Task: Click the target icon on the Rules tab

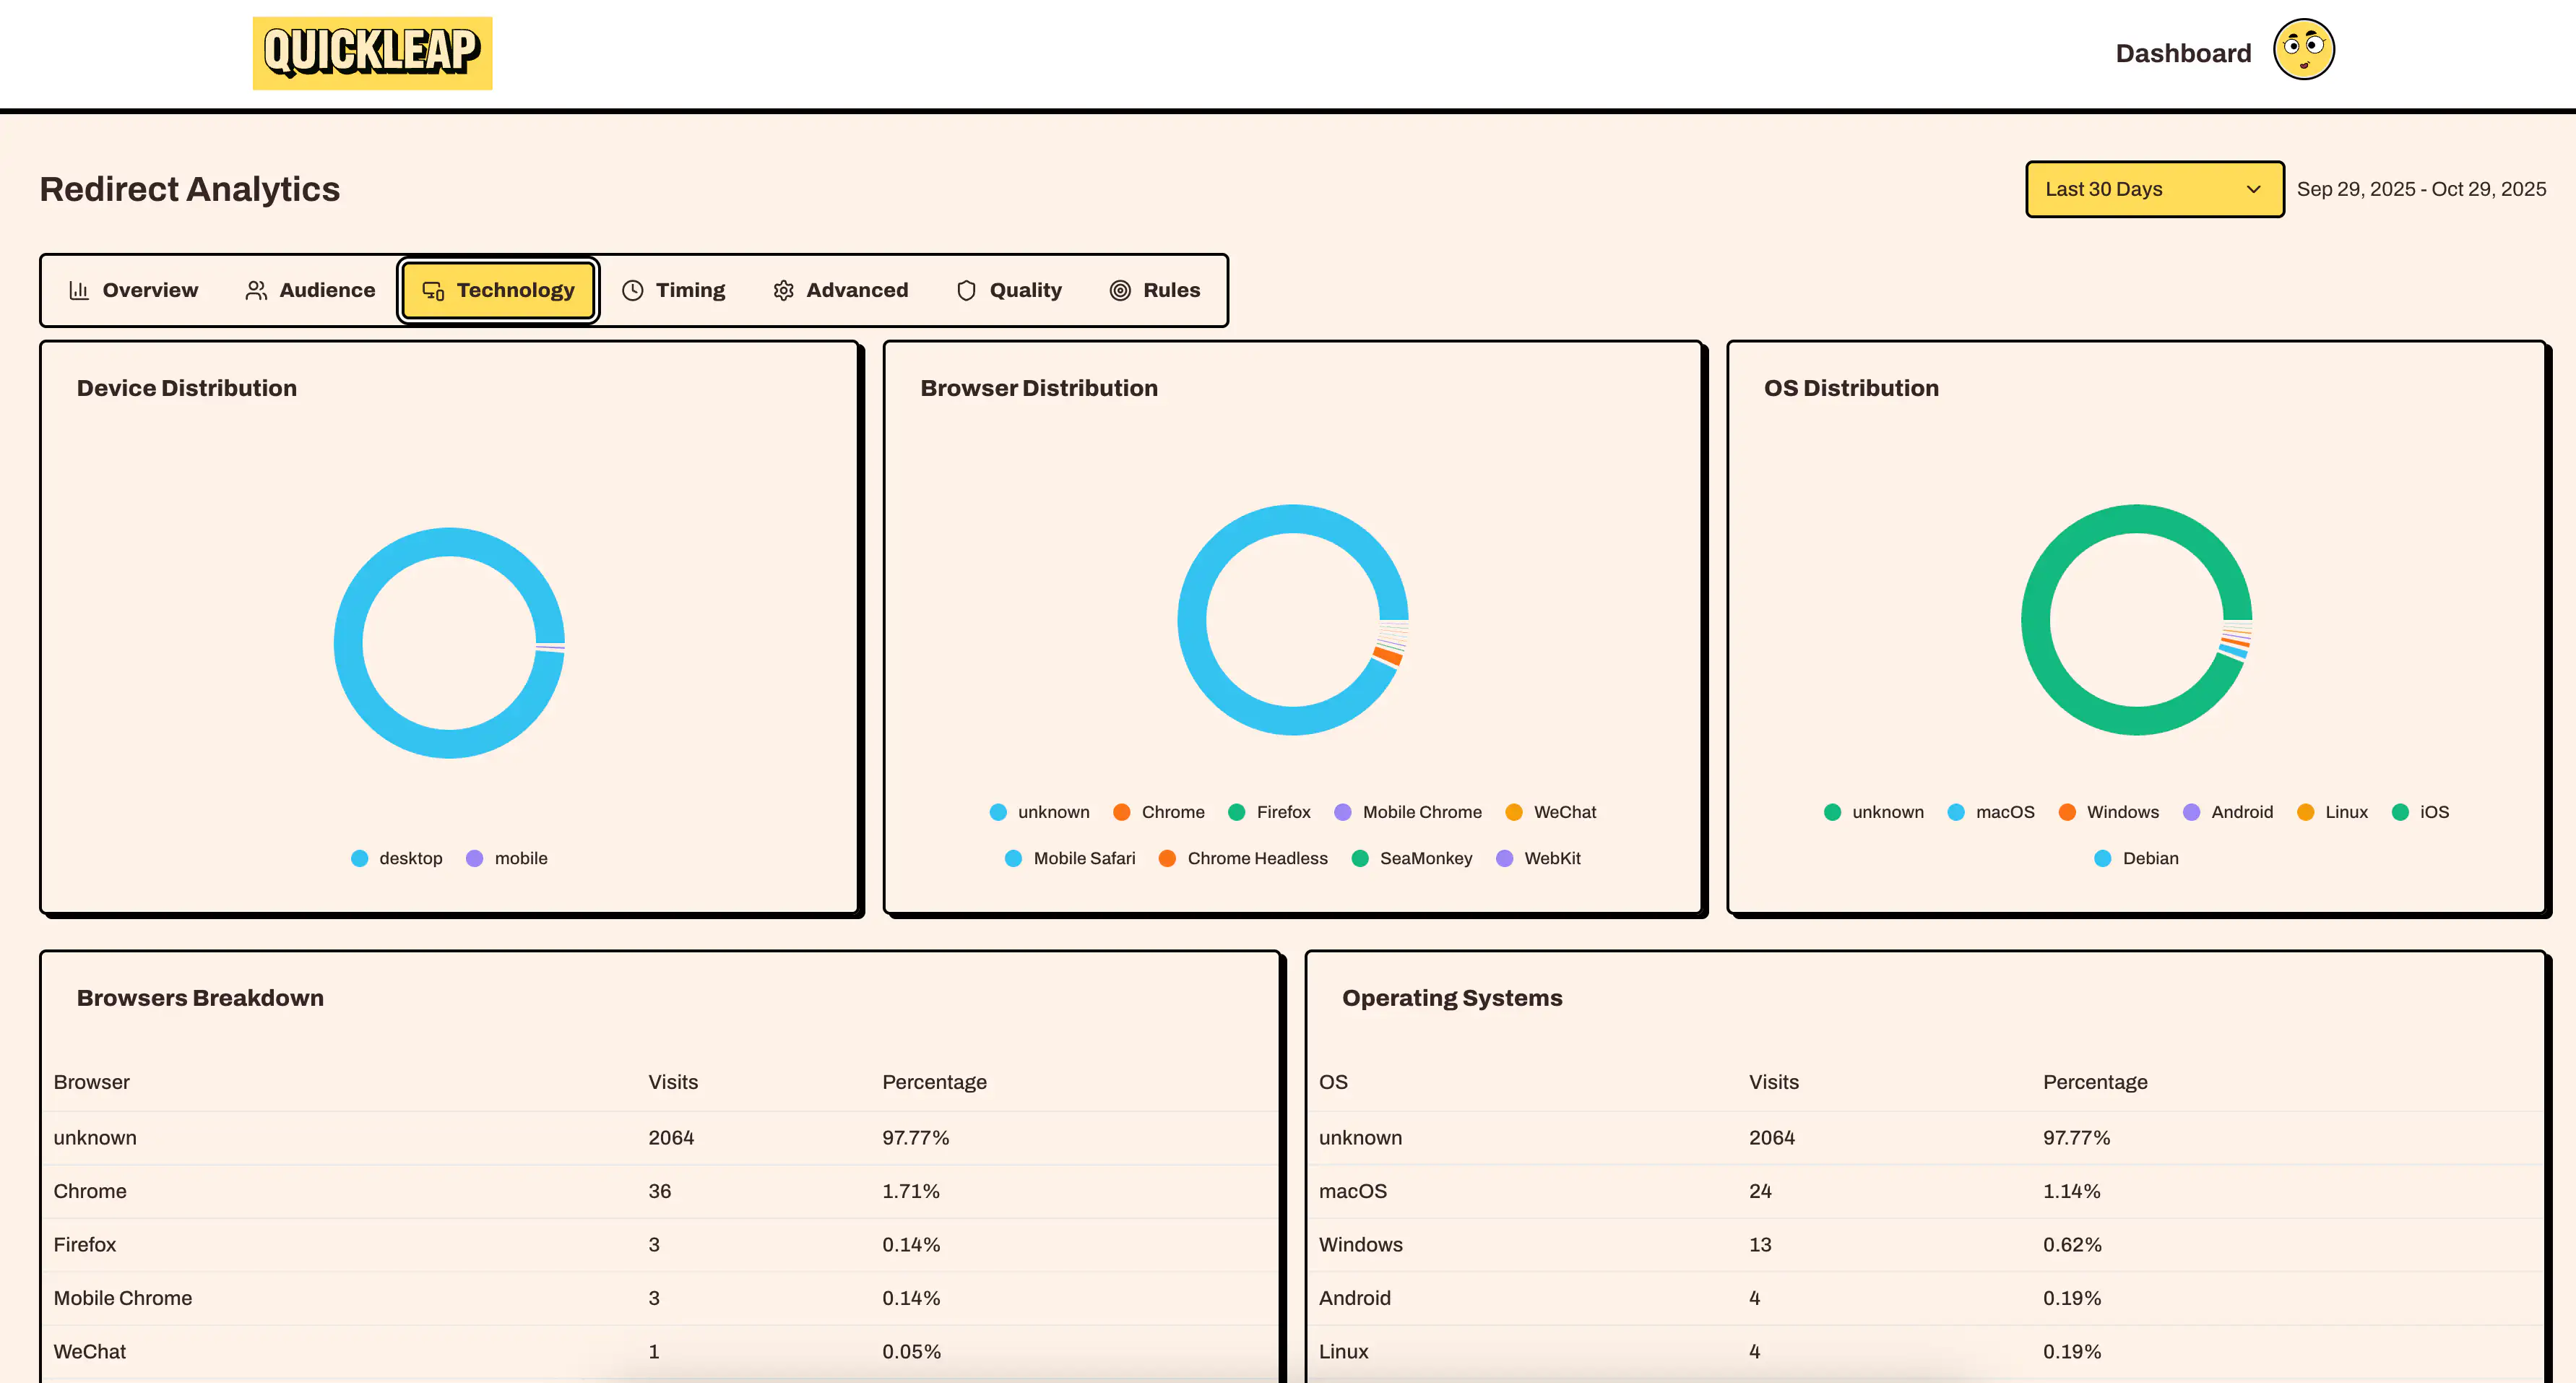Action: pyautogui.click(x=1119, y=290)
